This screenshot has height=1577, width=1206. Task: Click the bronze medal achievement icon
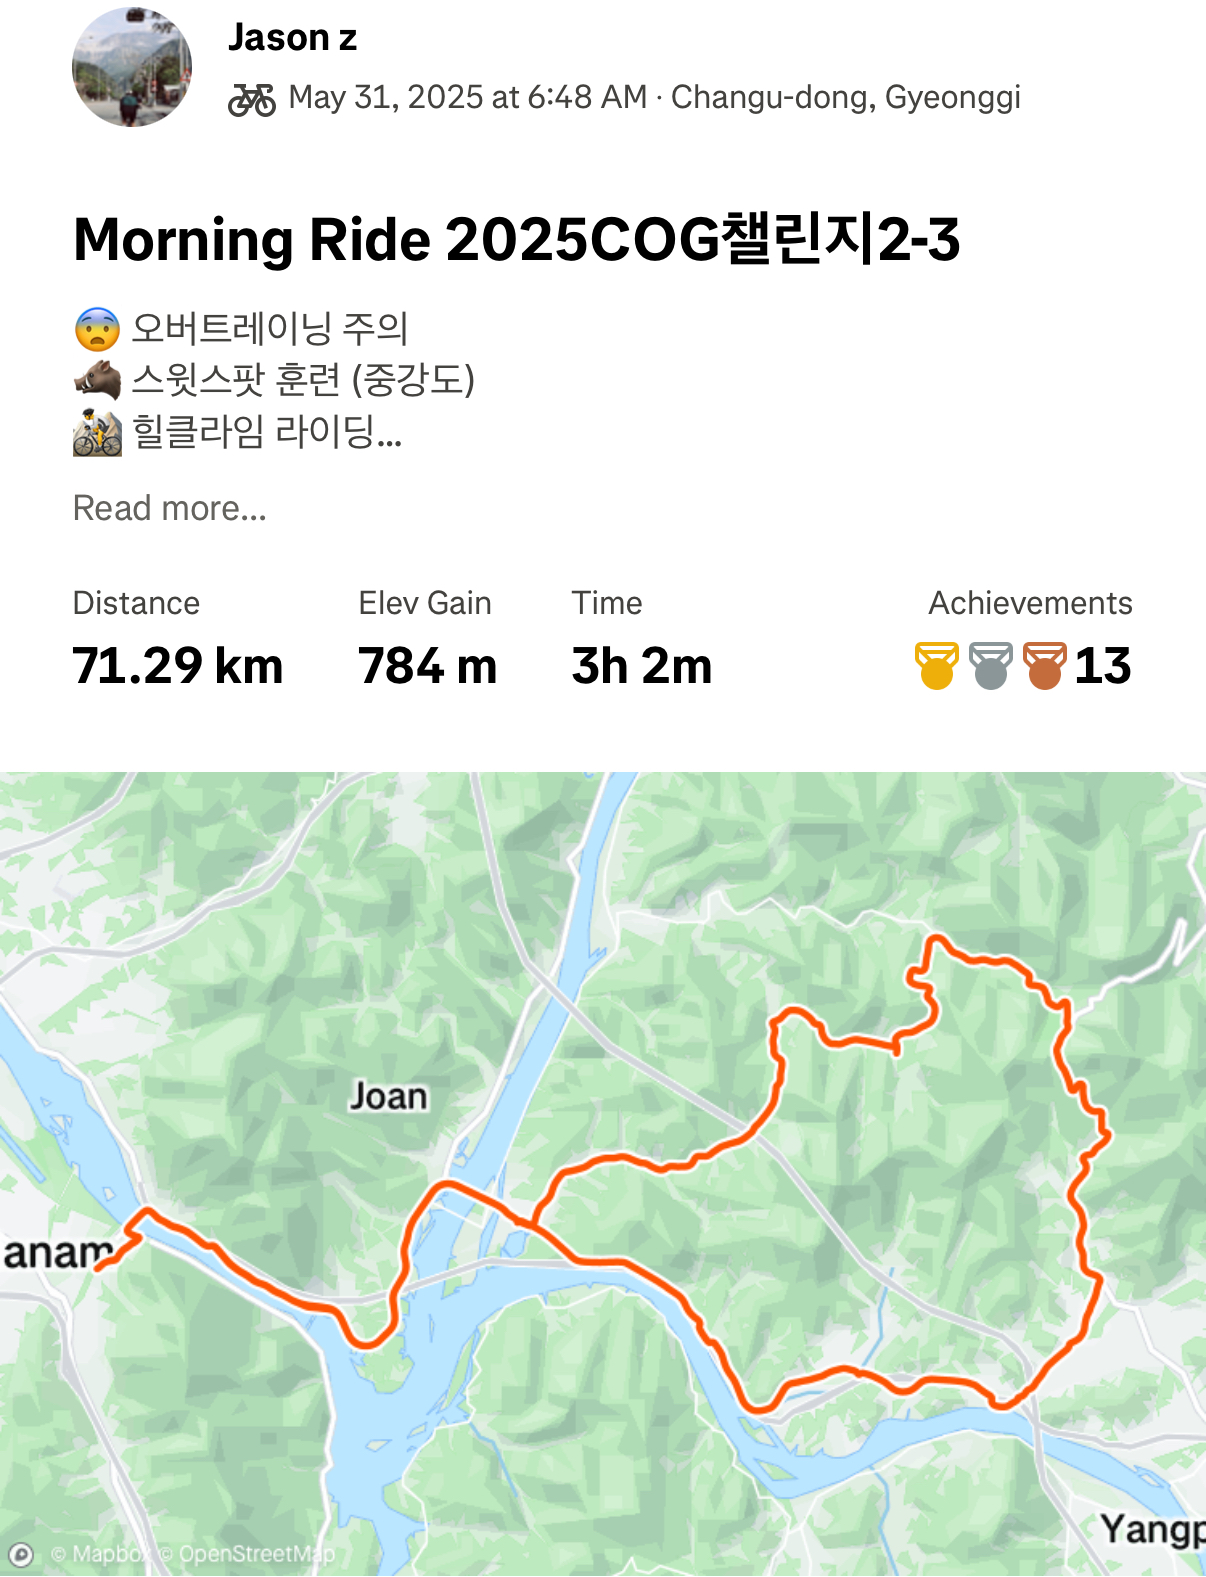[1044, 666]
